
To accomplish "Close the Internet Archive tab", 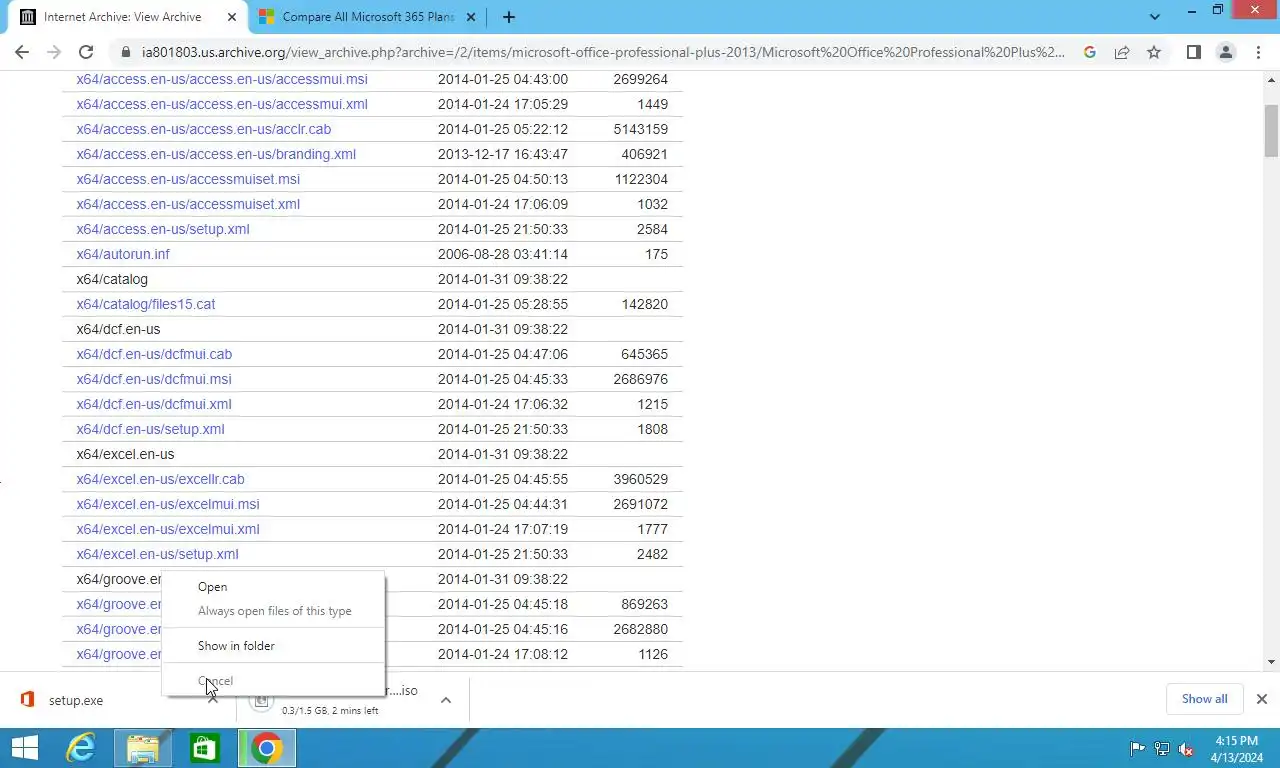I will coord(232,17).
